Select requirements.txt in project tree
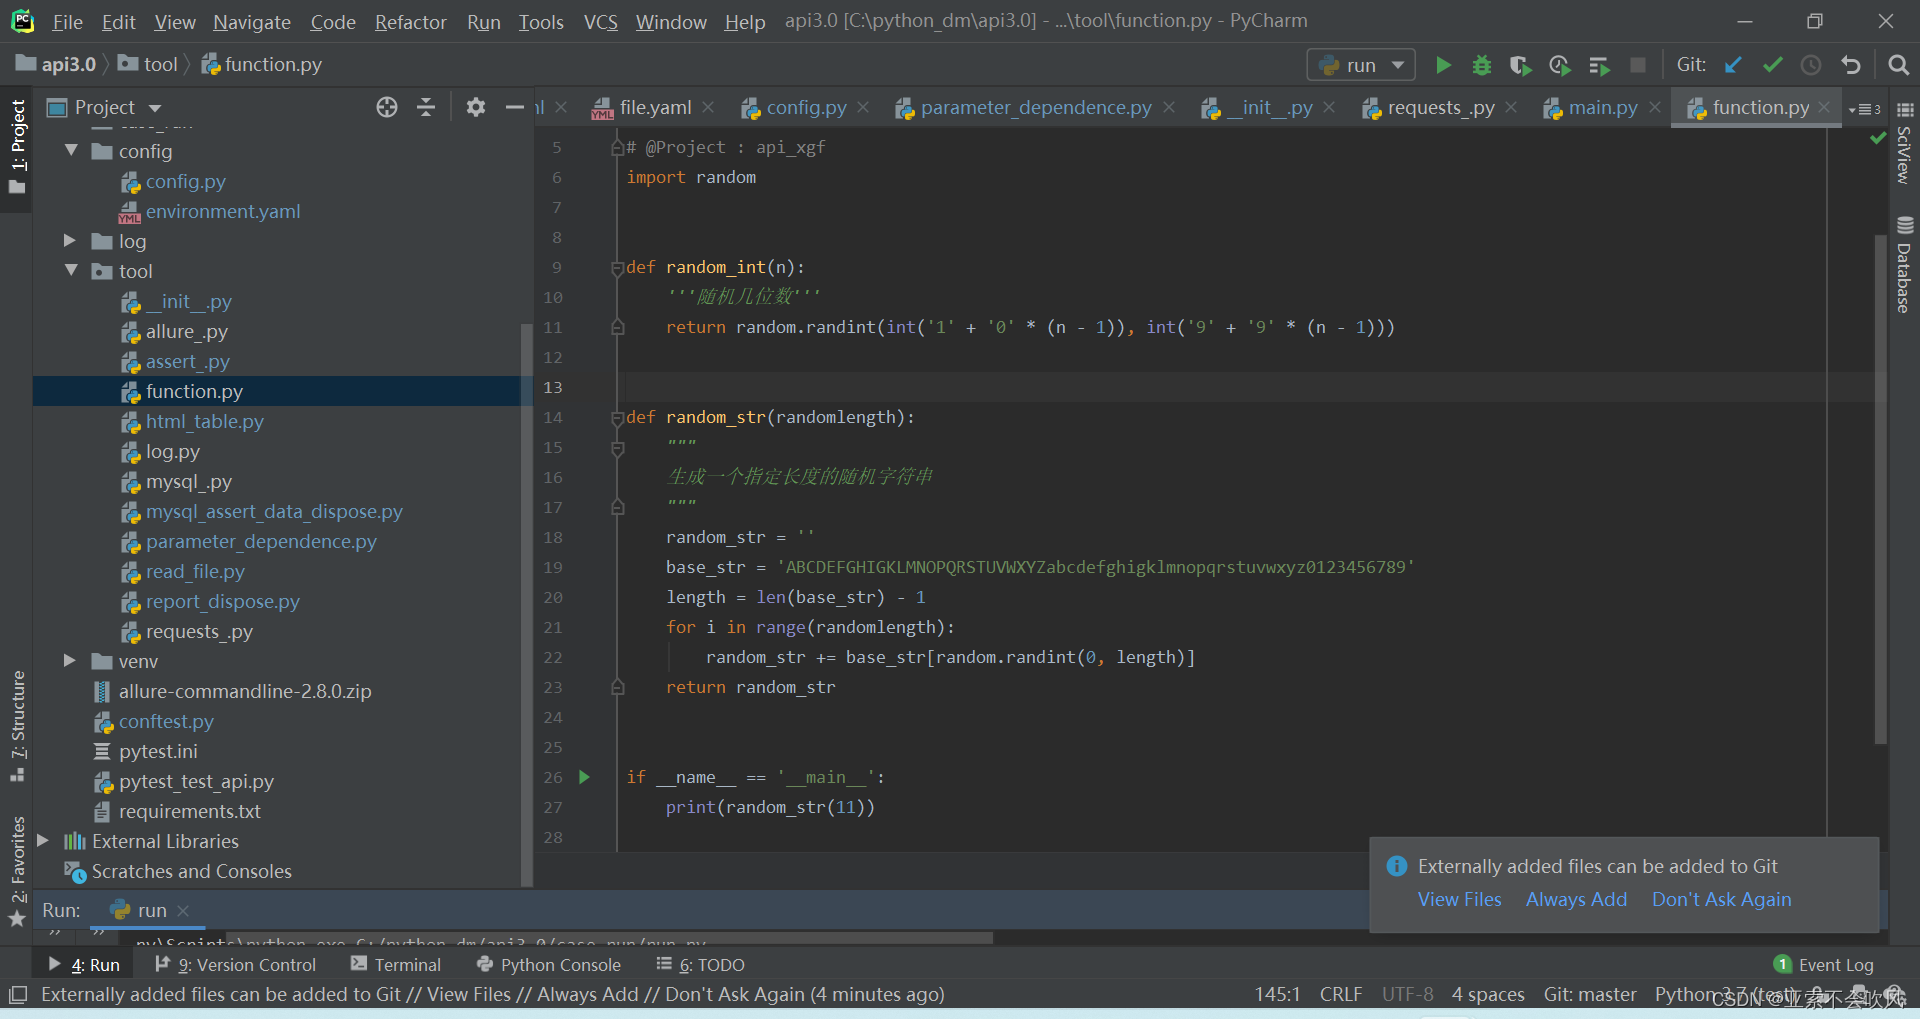The image size is (1920, 1019). coord(189,811)
